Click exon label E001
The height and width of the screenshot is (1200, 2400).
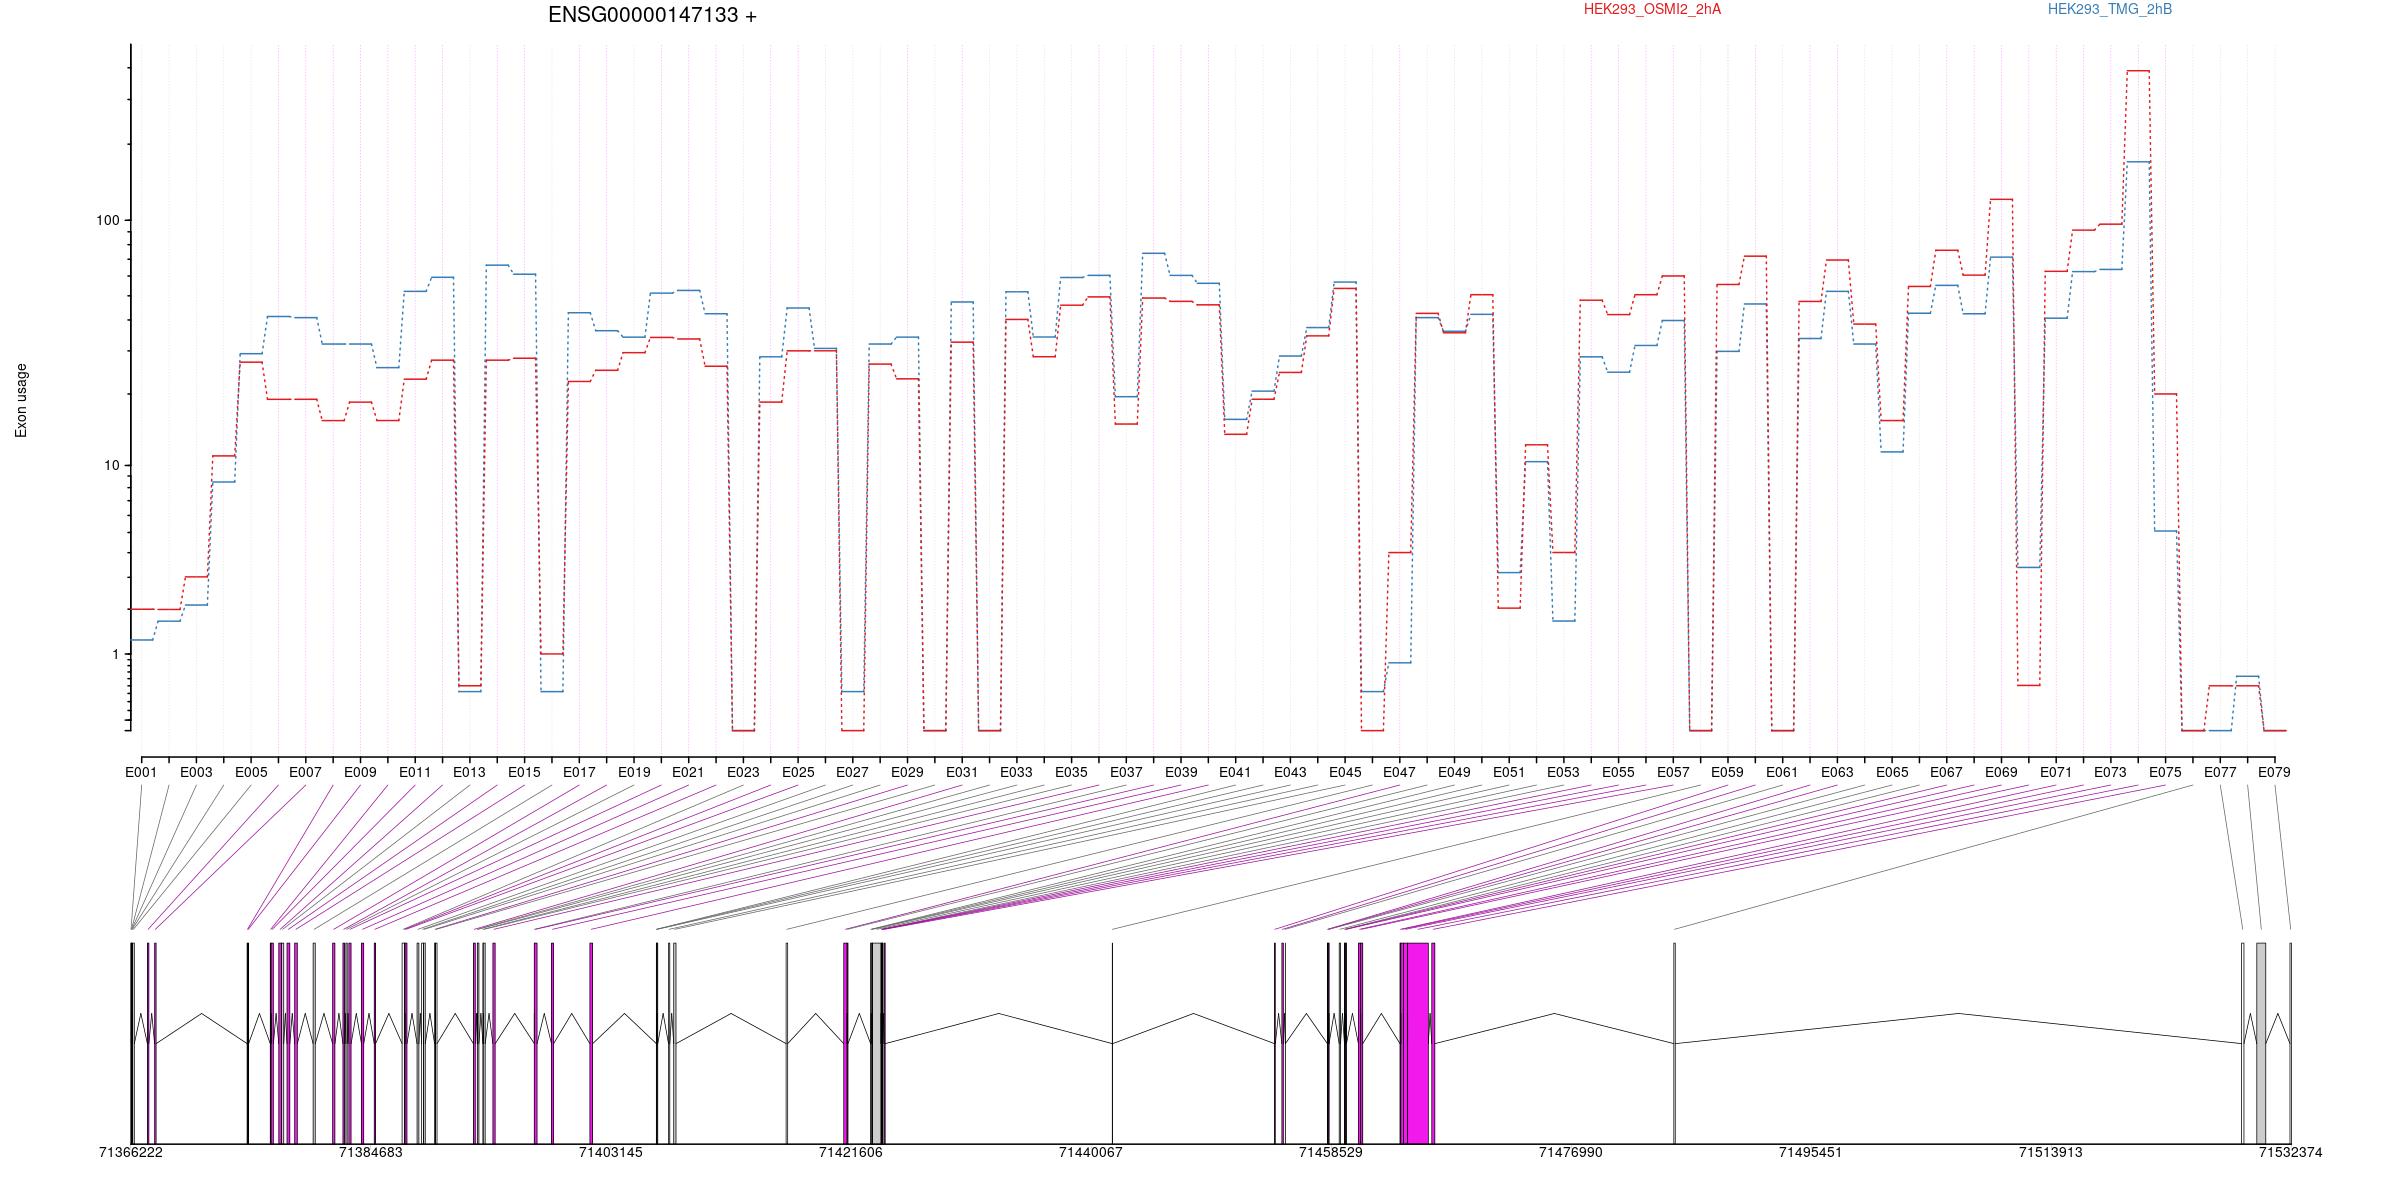141,772
